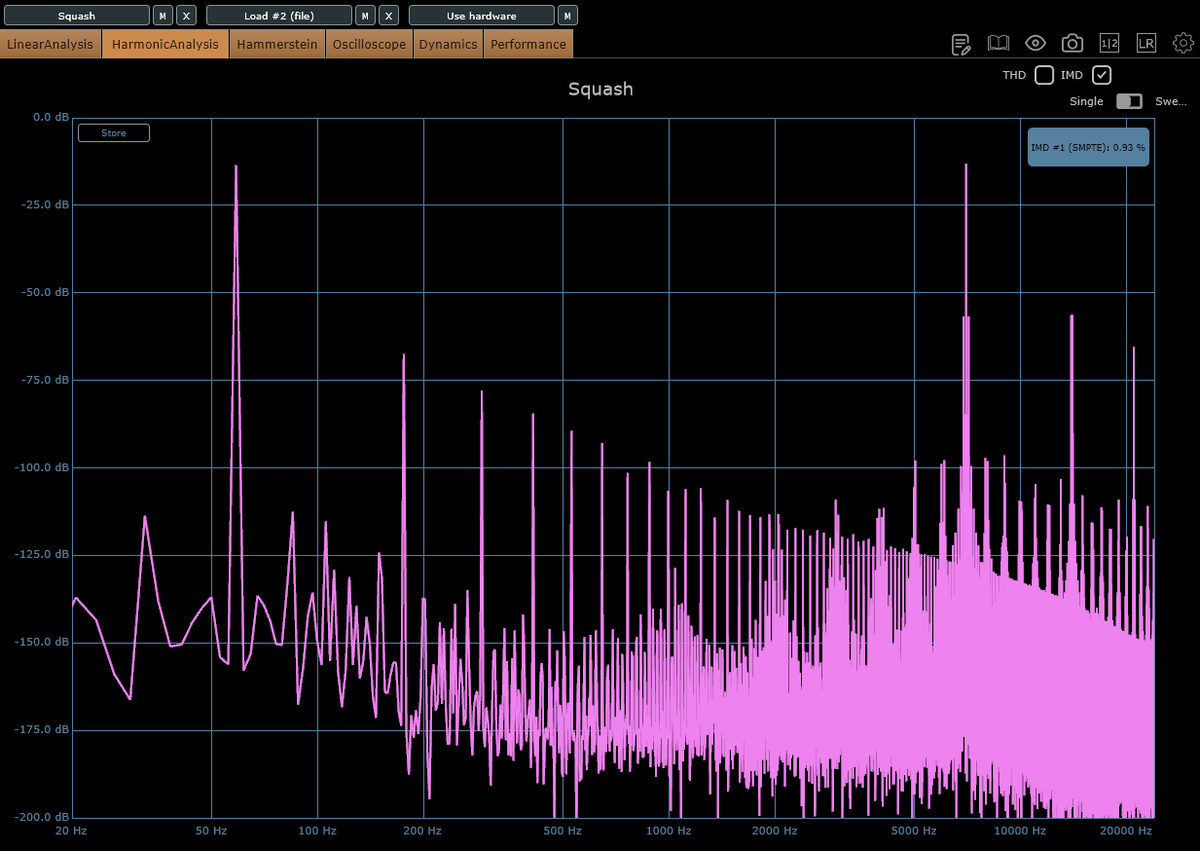
Task: Click X button next to Squash
Action: point(187,16)
